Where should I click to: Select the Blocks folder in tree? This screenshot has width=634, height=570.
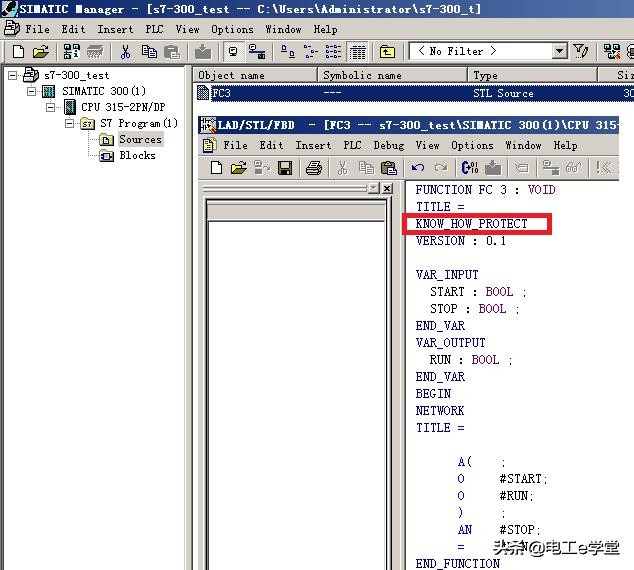coord(137,156)
